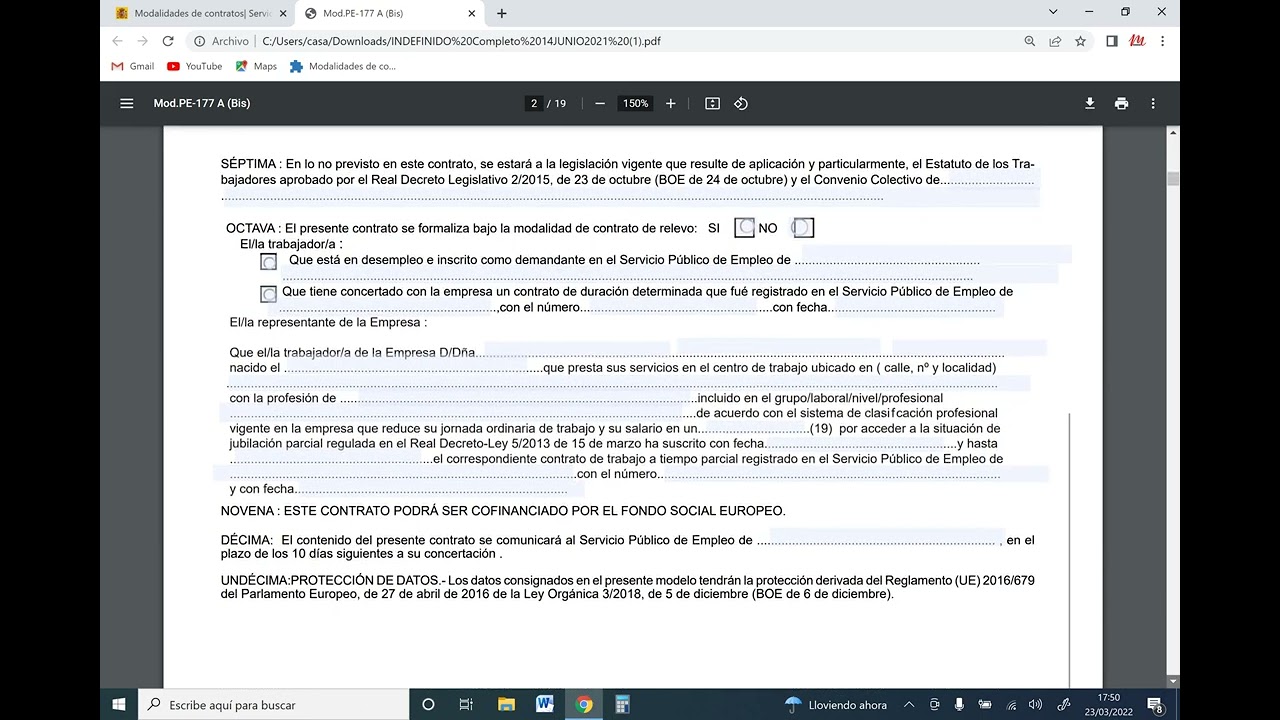This screenshot has height=720, width=1280.
Task: Expand hidden icons in the system tray
Action: tap(908, 705)
